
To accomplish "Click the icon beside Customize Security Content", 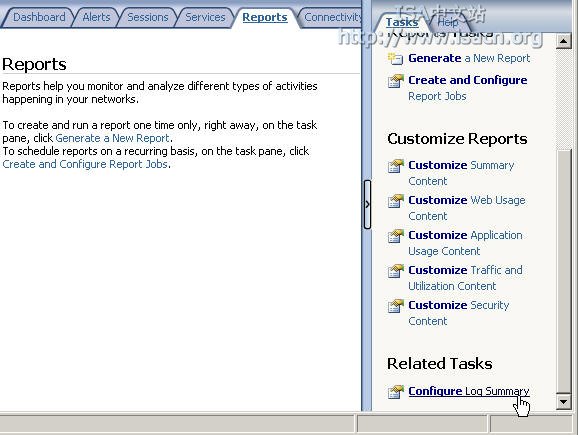I will (396, 306).
